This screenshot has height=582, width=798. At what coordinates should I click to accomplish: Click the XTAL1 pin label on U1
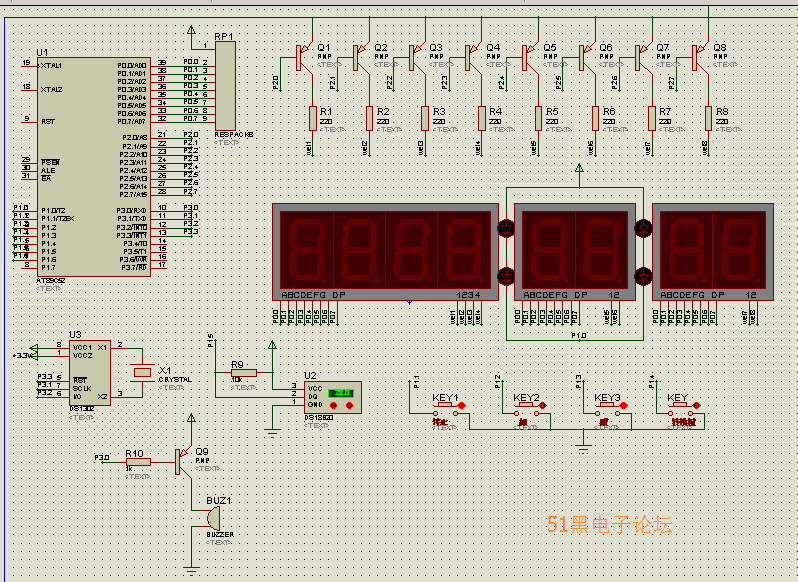(x=51, y=66)
